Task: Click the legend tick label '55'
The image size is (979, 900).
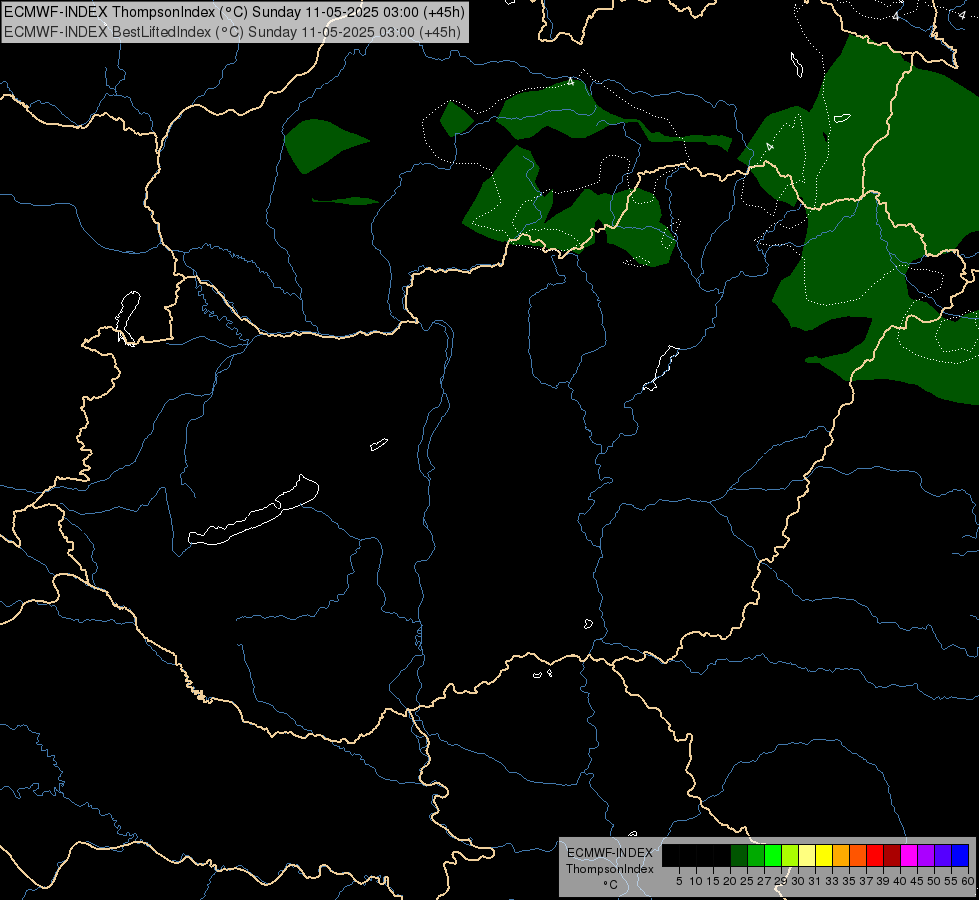Action: pyautogui.click(x=952, y=881)
